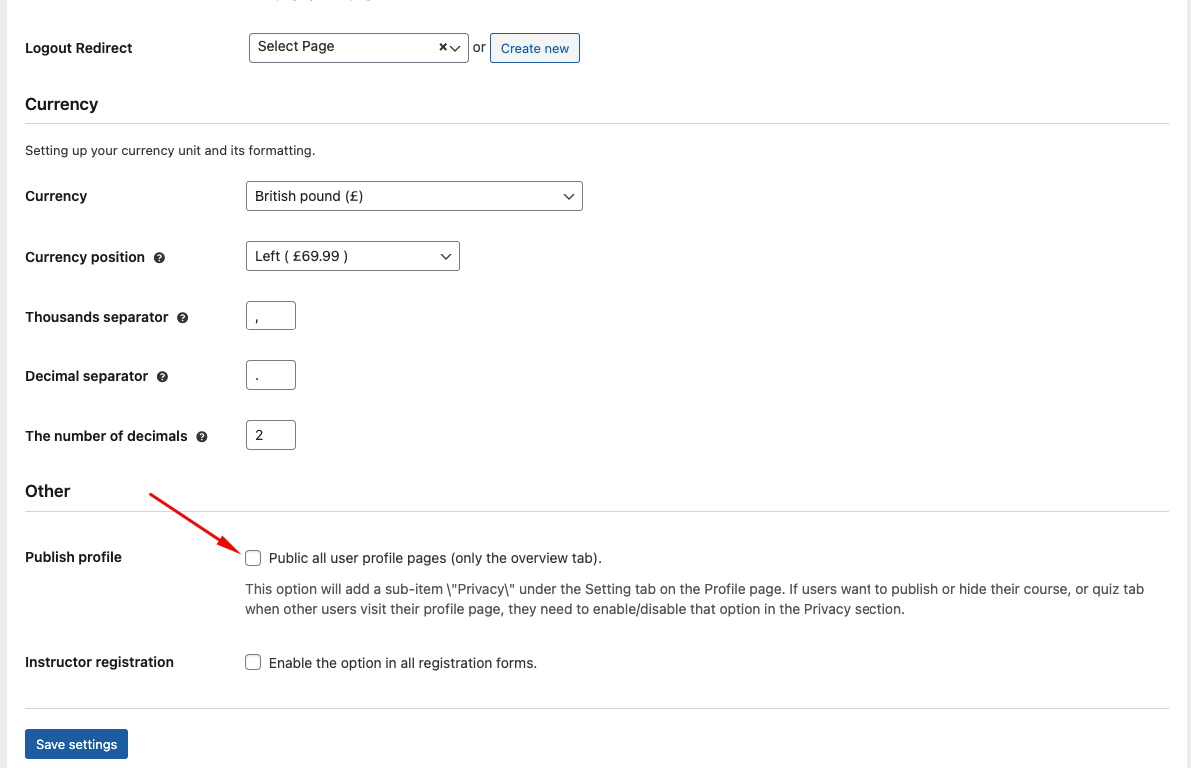Click the Publish profile row label

tap(74, 557)
